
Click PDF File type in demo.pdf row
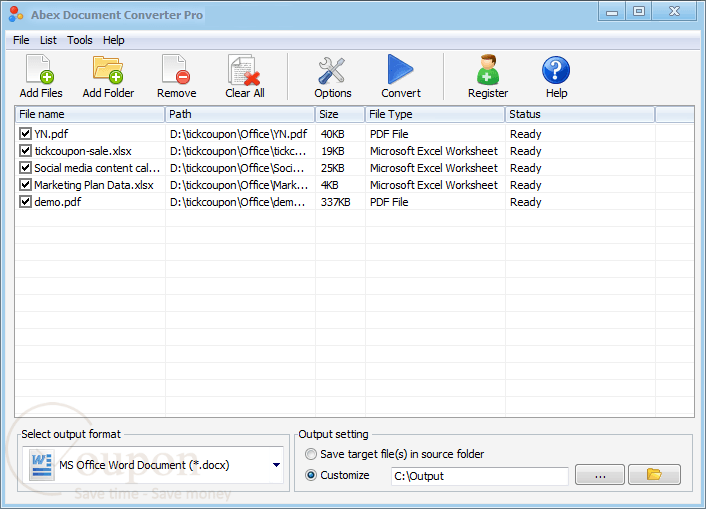click(x=389, y=202)
